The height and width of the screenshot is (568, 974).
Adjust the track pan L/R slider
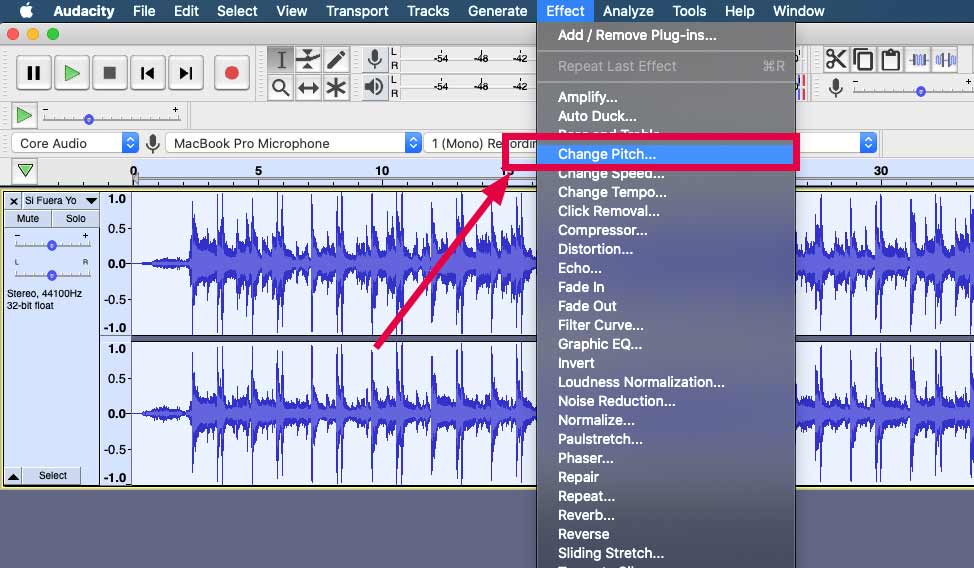52,275
